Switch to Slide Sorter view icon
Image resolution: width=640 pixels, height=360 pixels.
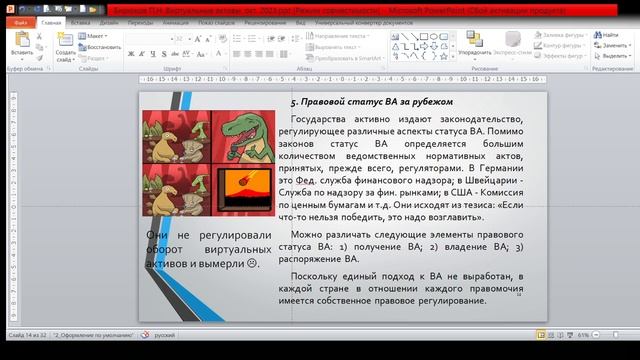(551, 335)
